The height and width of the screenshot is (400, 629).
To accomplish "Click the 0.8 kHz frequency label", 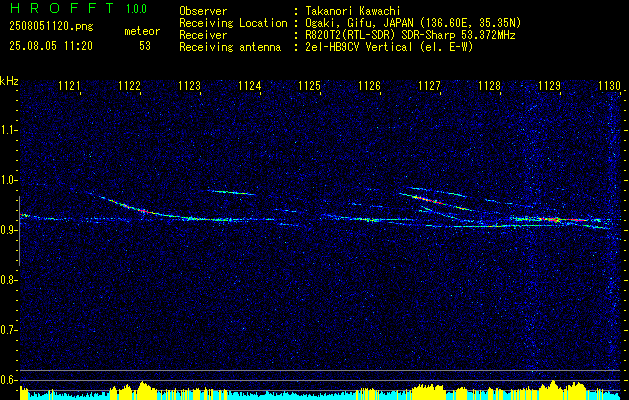I will (8, 280).
